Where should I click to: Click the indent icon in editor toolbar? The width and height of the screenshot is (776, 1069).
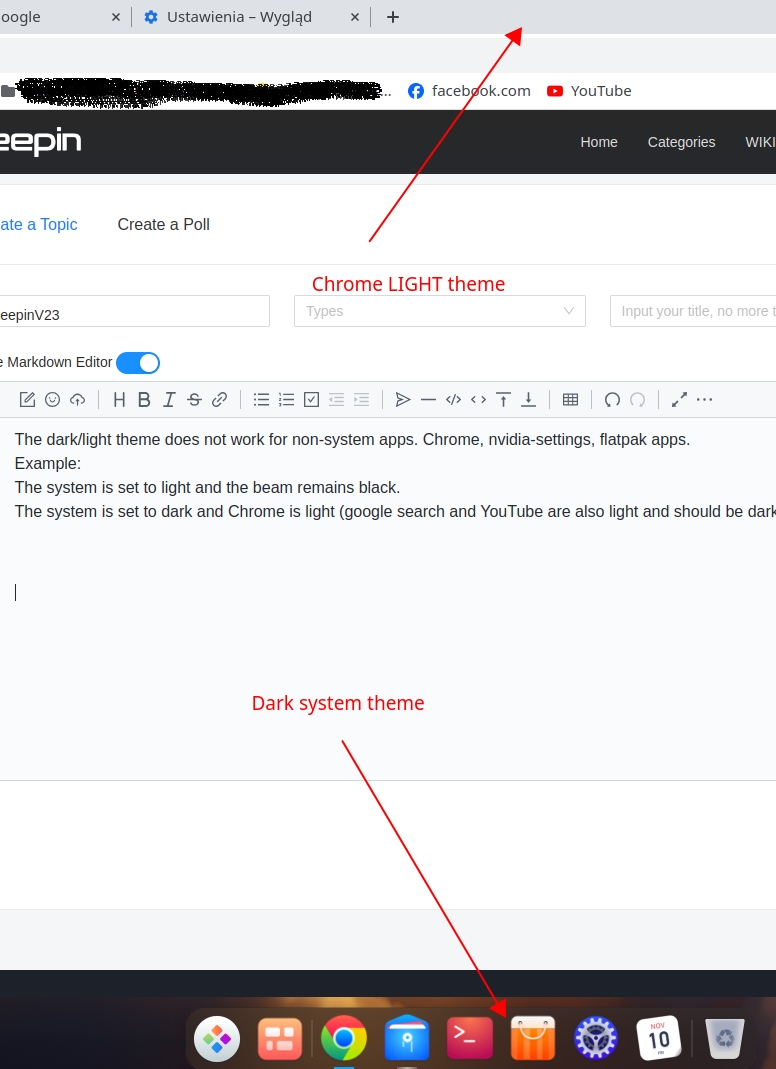(x=361, y=400)
